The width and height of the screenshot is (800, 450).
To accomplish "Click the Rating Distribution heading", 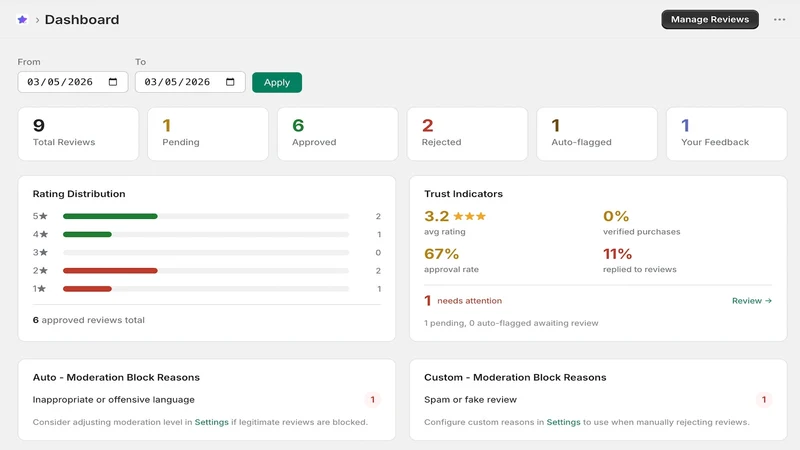I will [79, 194].
